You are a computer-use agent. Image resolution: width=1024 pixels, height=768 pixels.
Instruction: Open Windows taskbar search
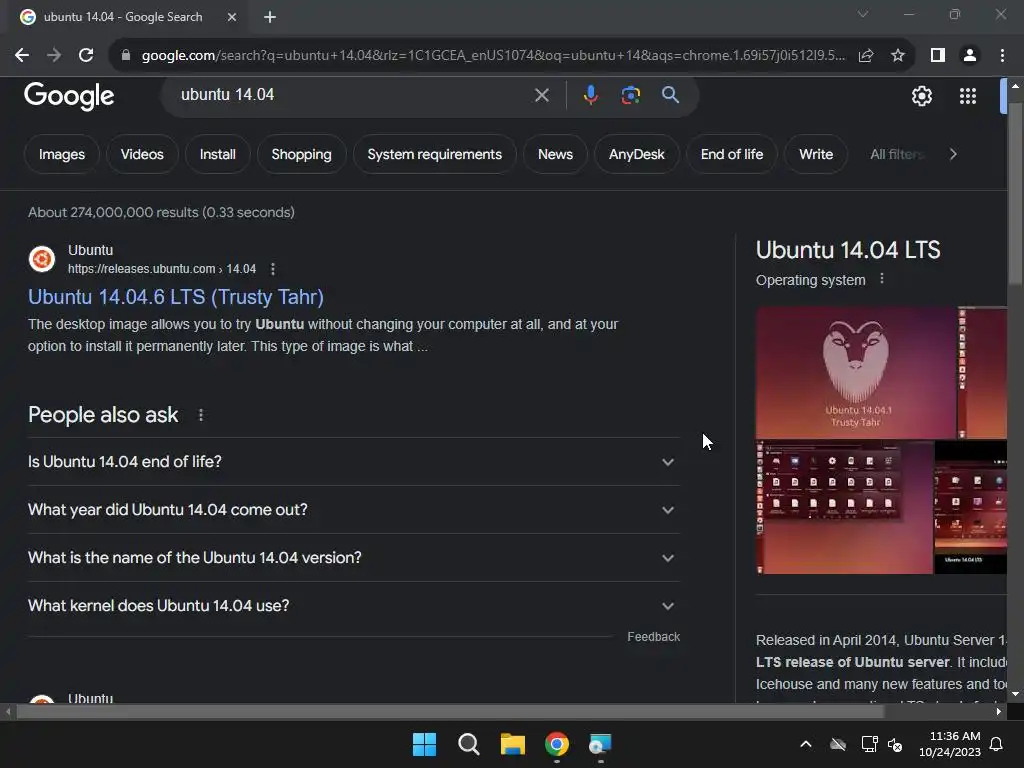click(x=469, y=744)
